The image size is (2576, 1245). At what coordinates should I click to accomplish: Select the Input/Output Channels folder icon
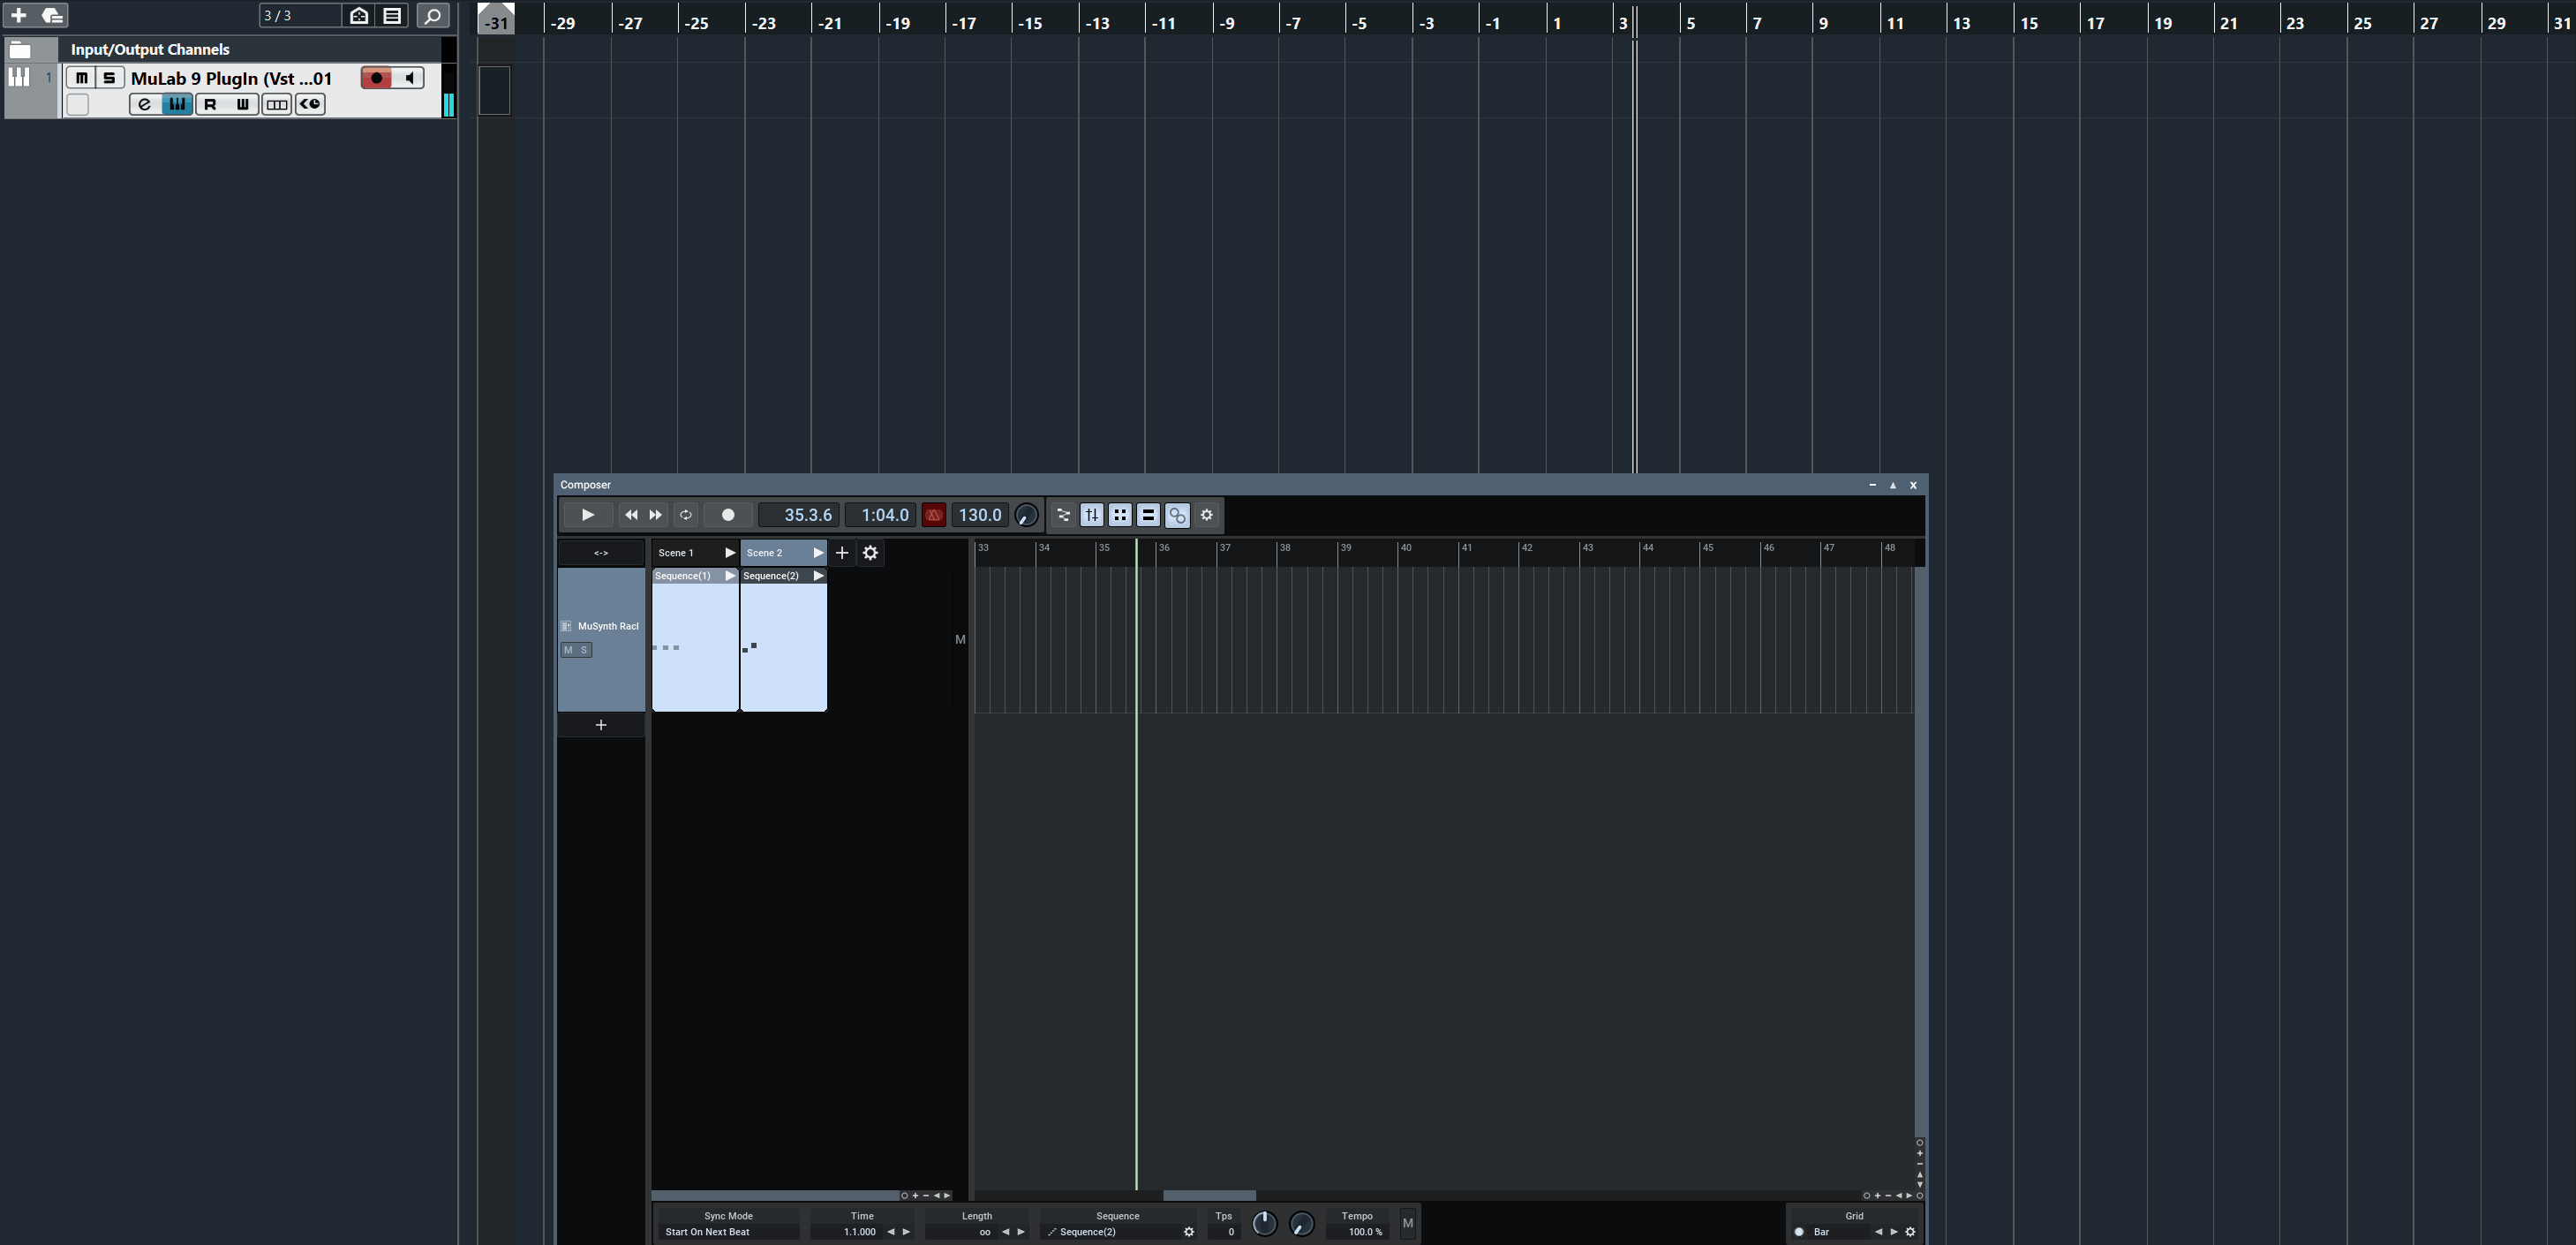pos(20,49)
